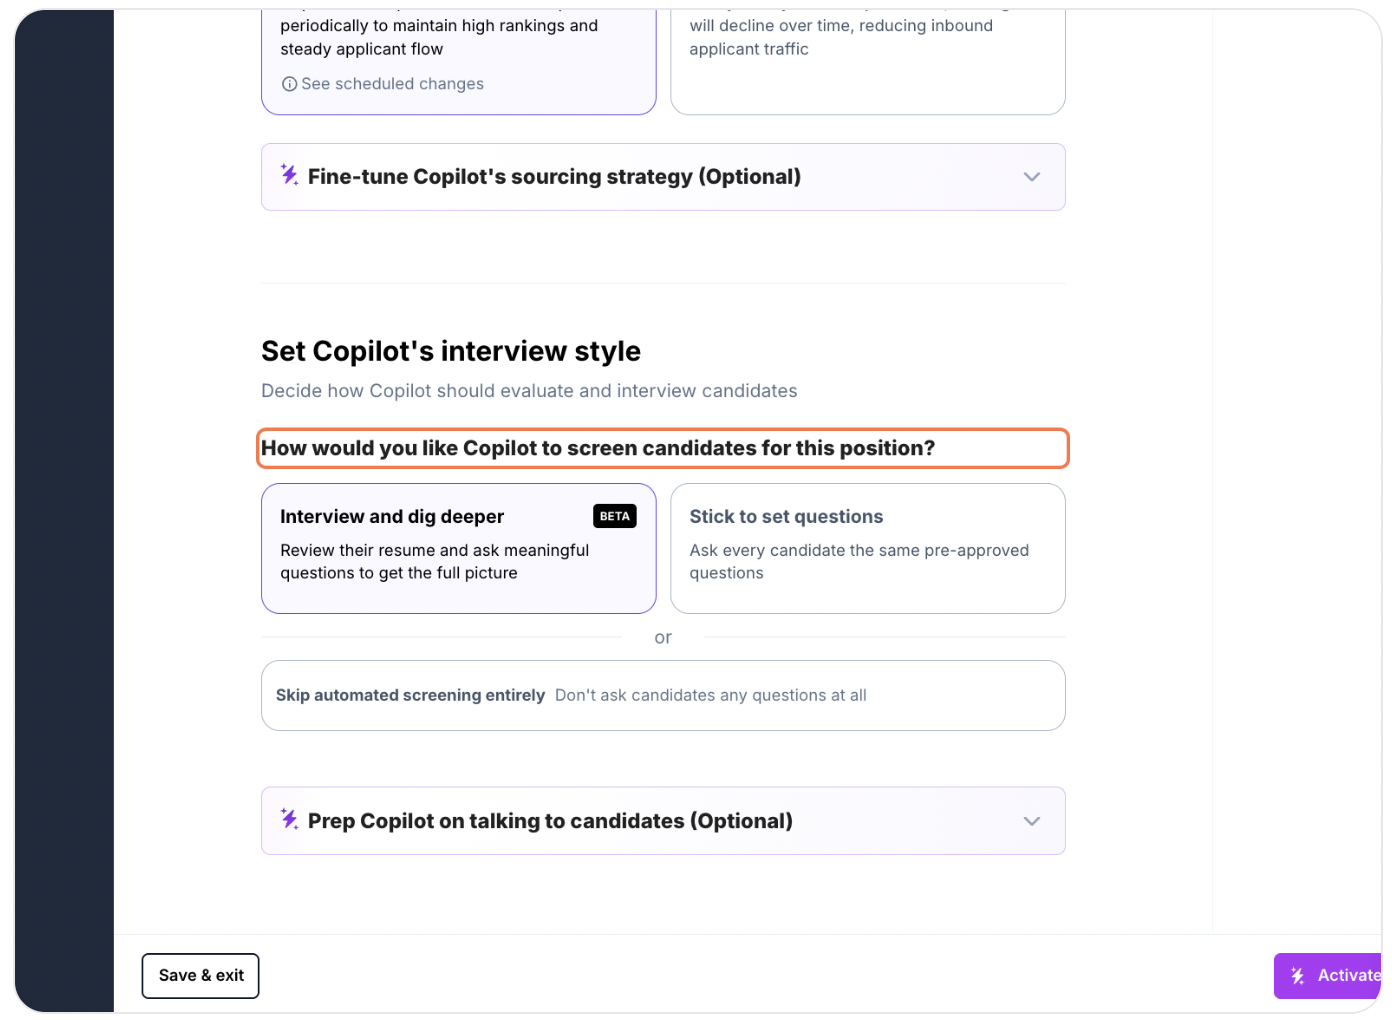Screen dimensions: 1392x1020
Task: Select the Interview and dig deeper option
Action: point(459,548)
